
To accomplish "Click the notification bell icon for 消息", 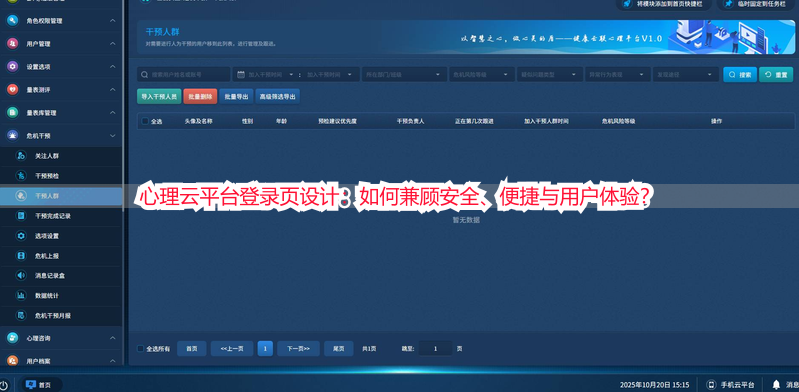I will (776, 384).
